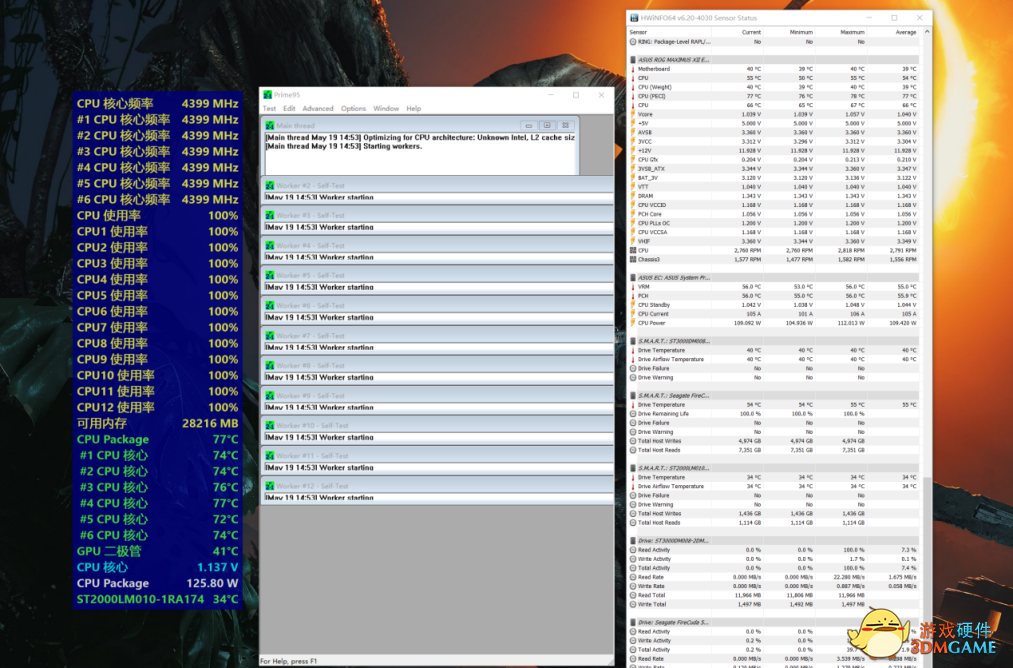The image size is (1013, 668).
Task: Select the Write Total 1,497 MB row
Action: (774, 605)
